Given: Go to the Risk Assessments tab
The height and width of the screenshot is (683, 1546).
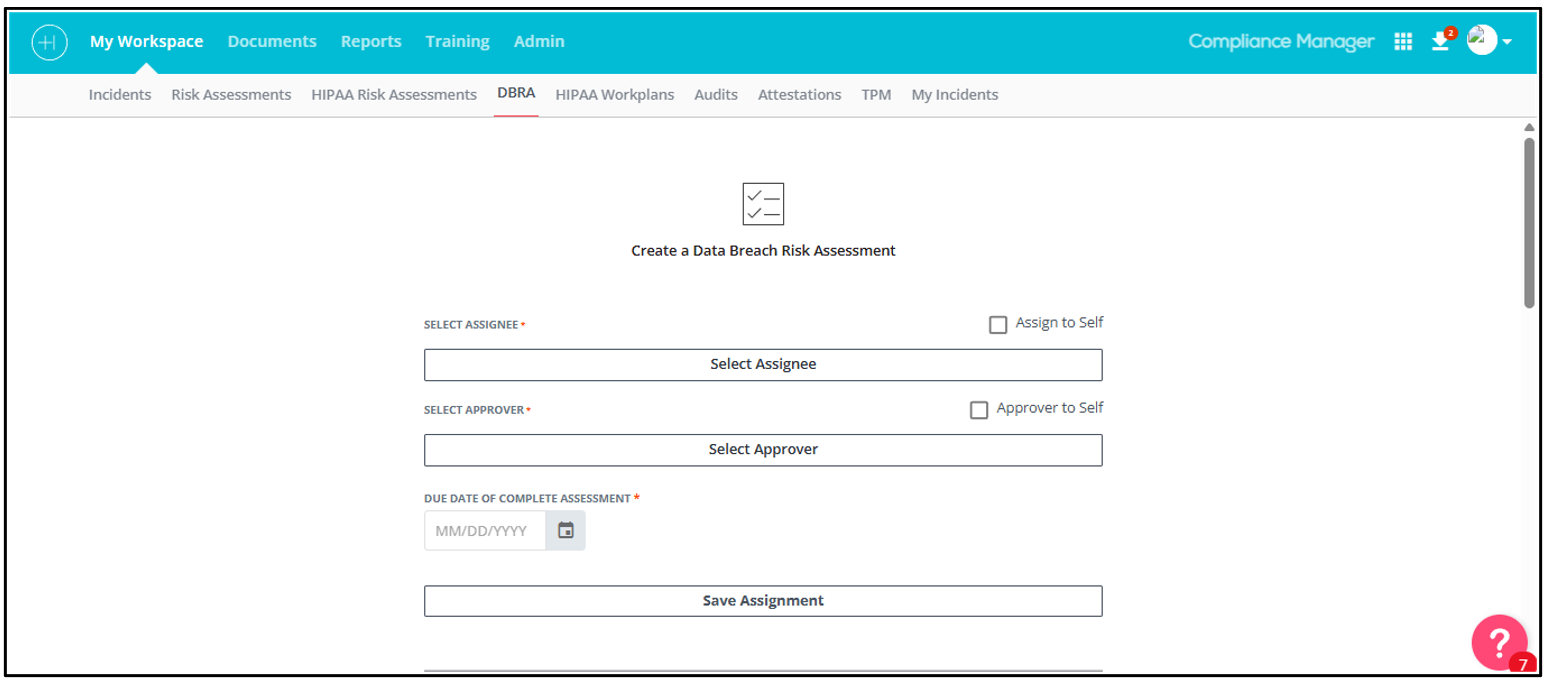Looking at the screenshot, I should pos(231,95).
